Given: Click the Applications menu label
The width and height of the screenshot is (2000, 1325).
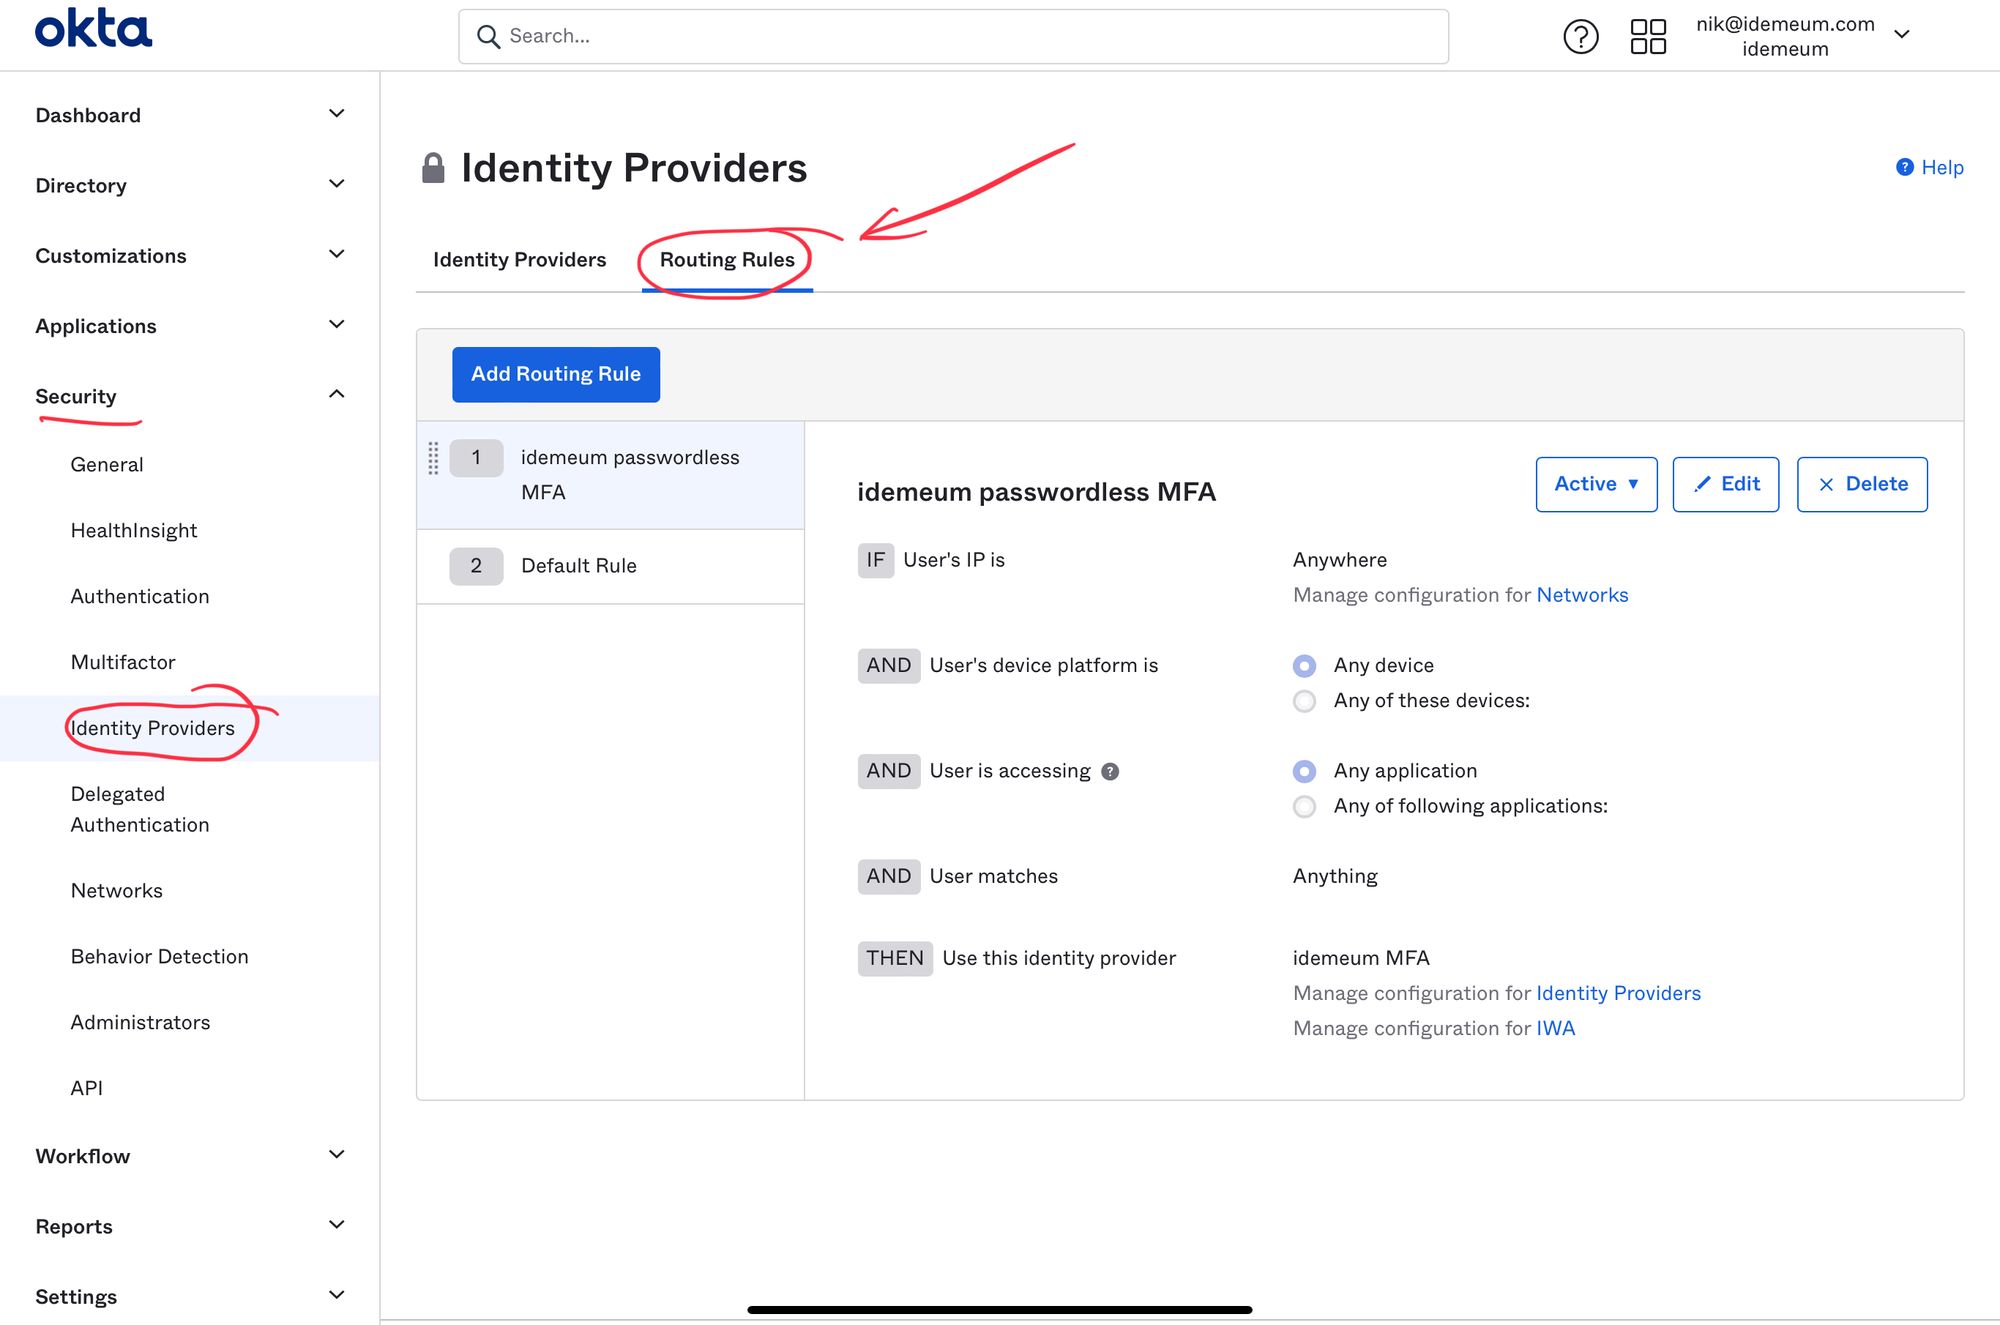Looking at the screenshot, I should coord(96,327).
